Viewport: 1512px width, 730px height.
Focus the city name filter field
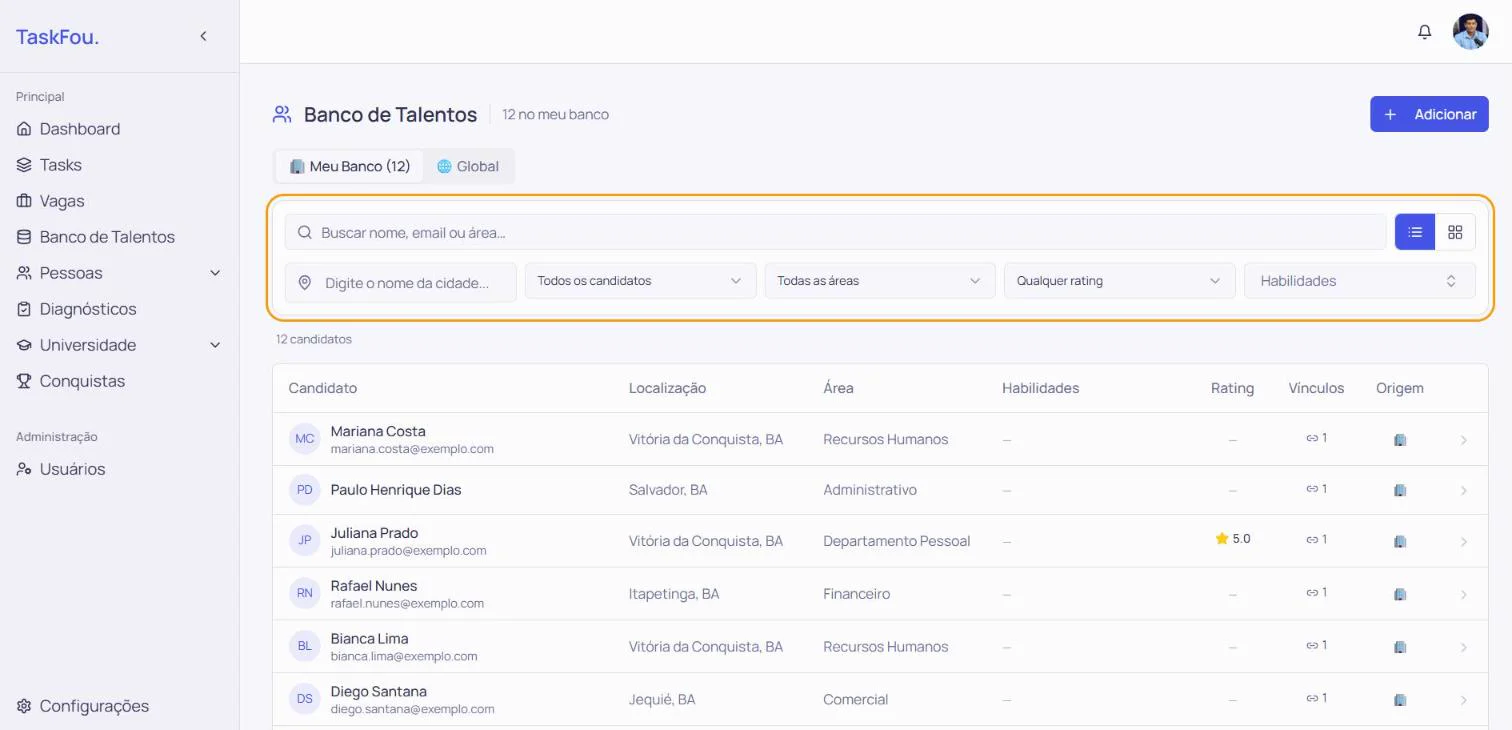[400, 282]
